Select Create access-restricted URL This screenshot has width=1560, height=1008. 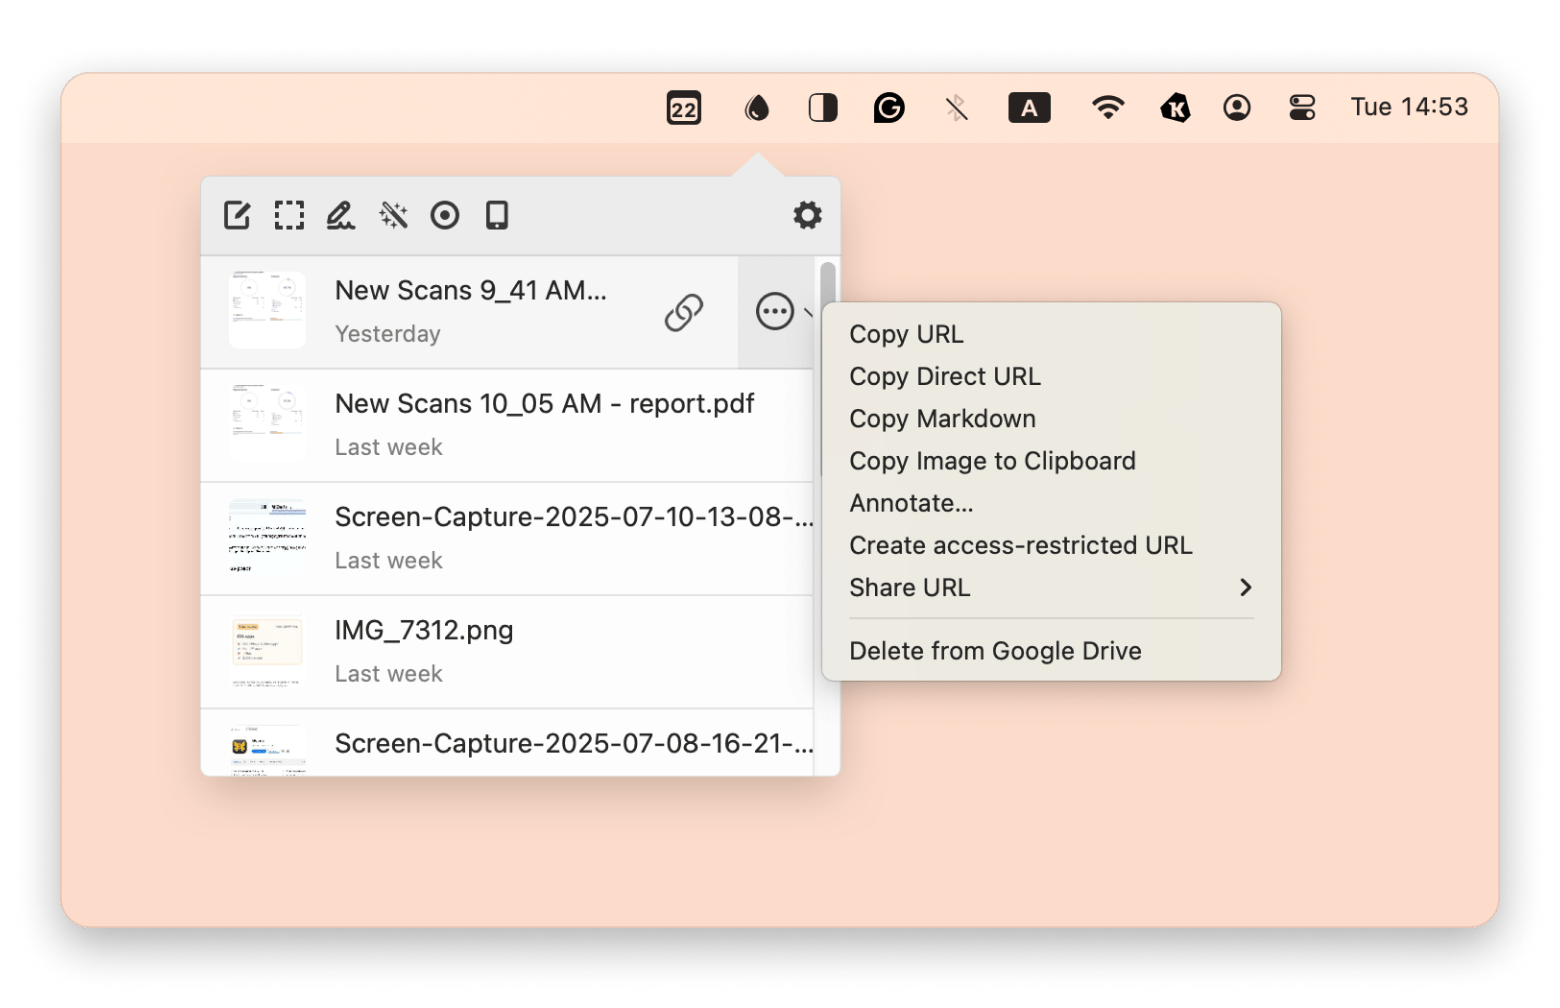coord(1020,546)
